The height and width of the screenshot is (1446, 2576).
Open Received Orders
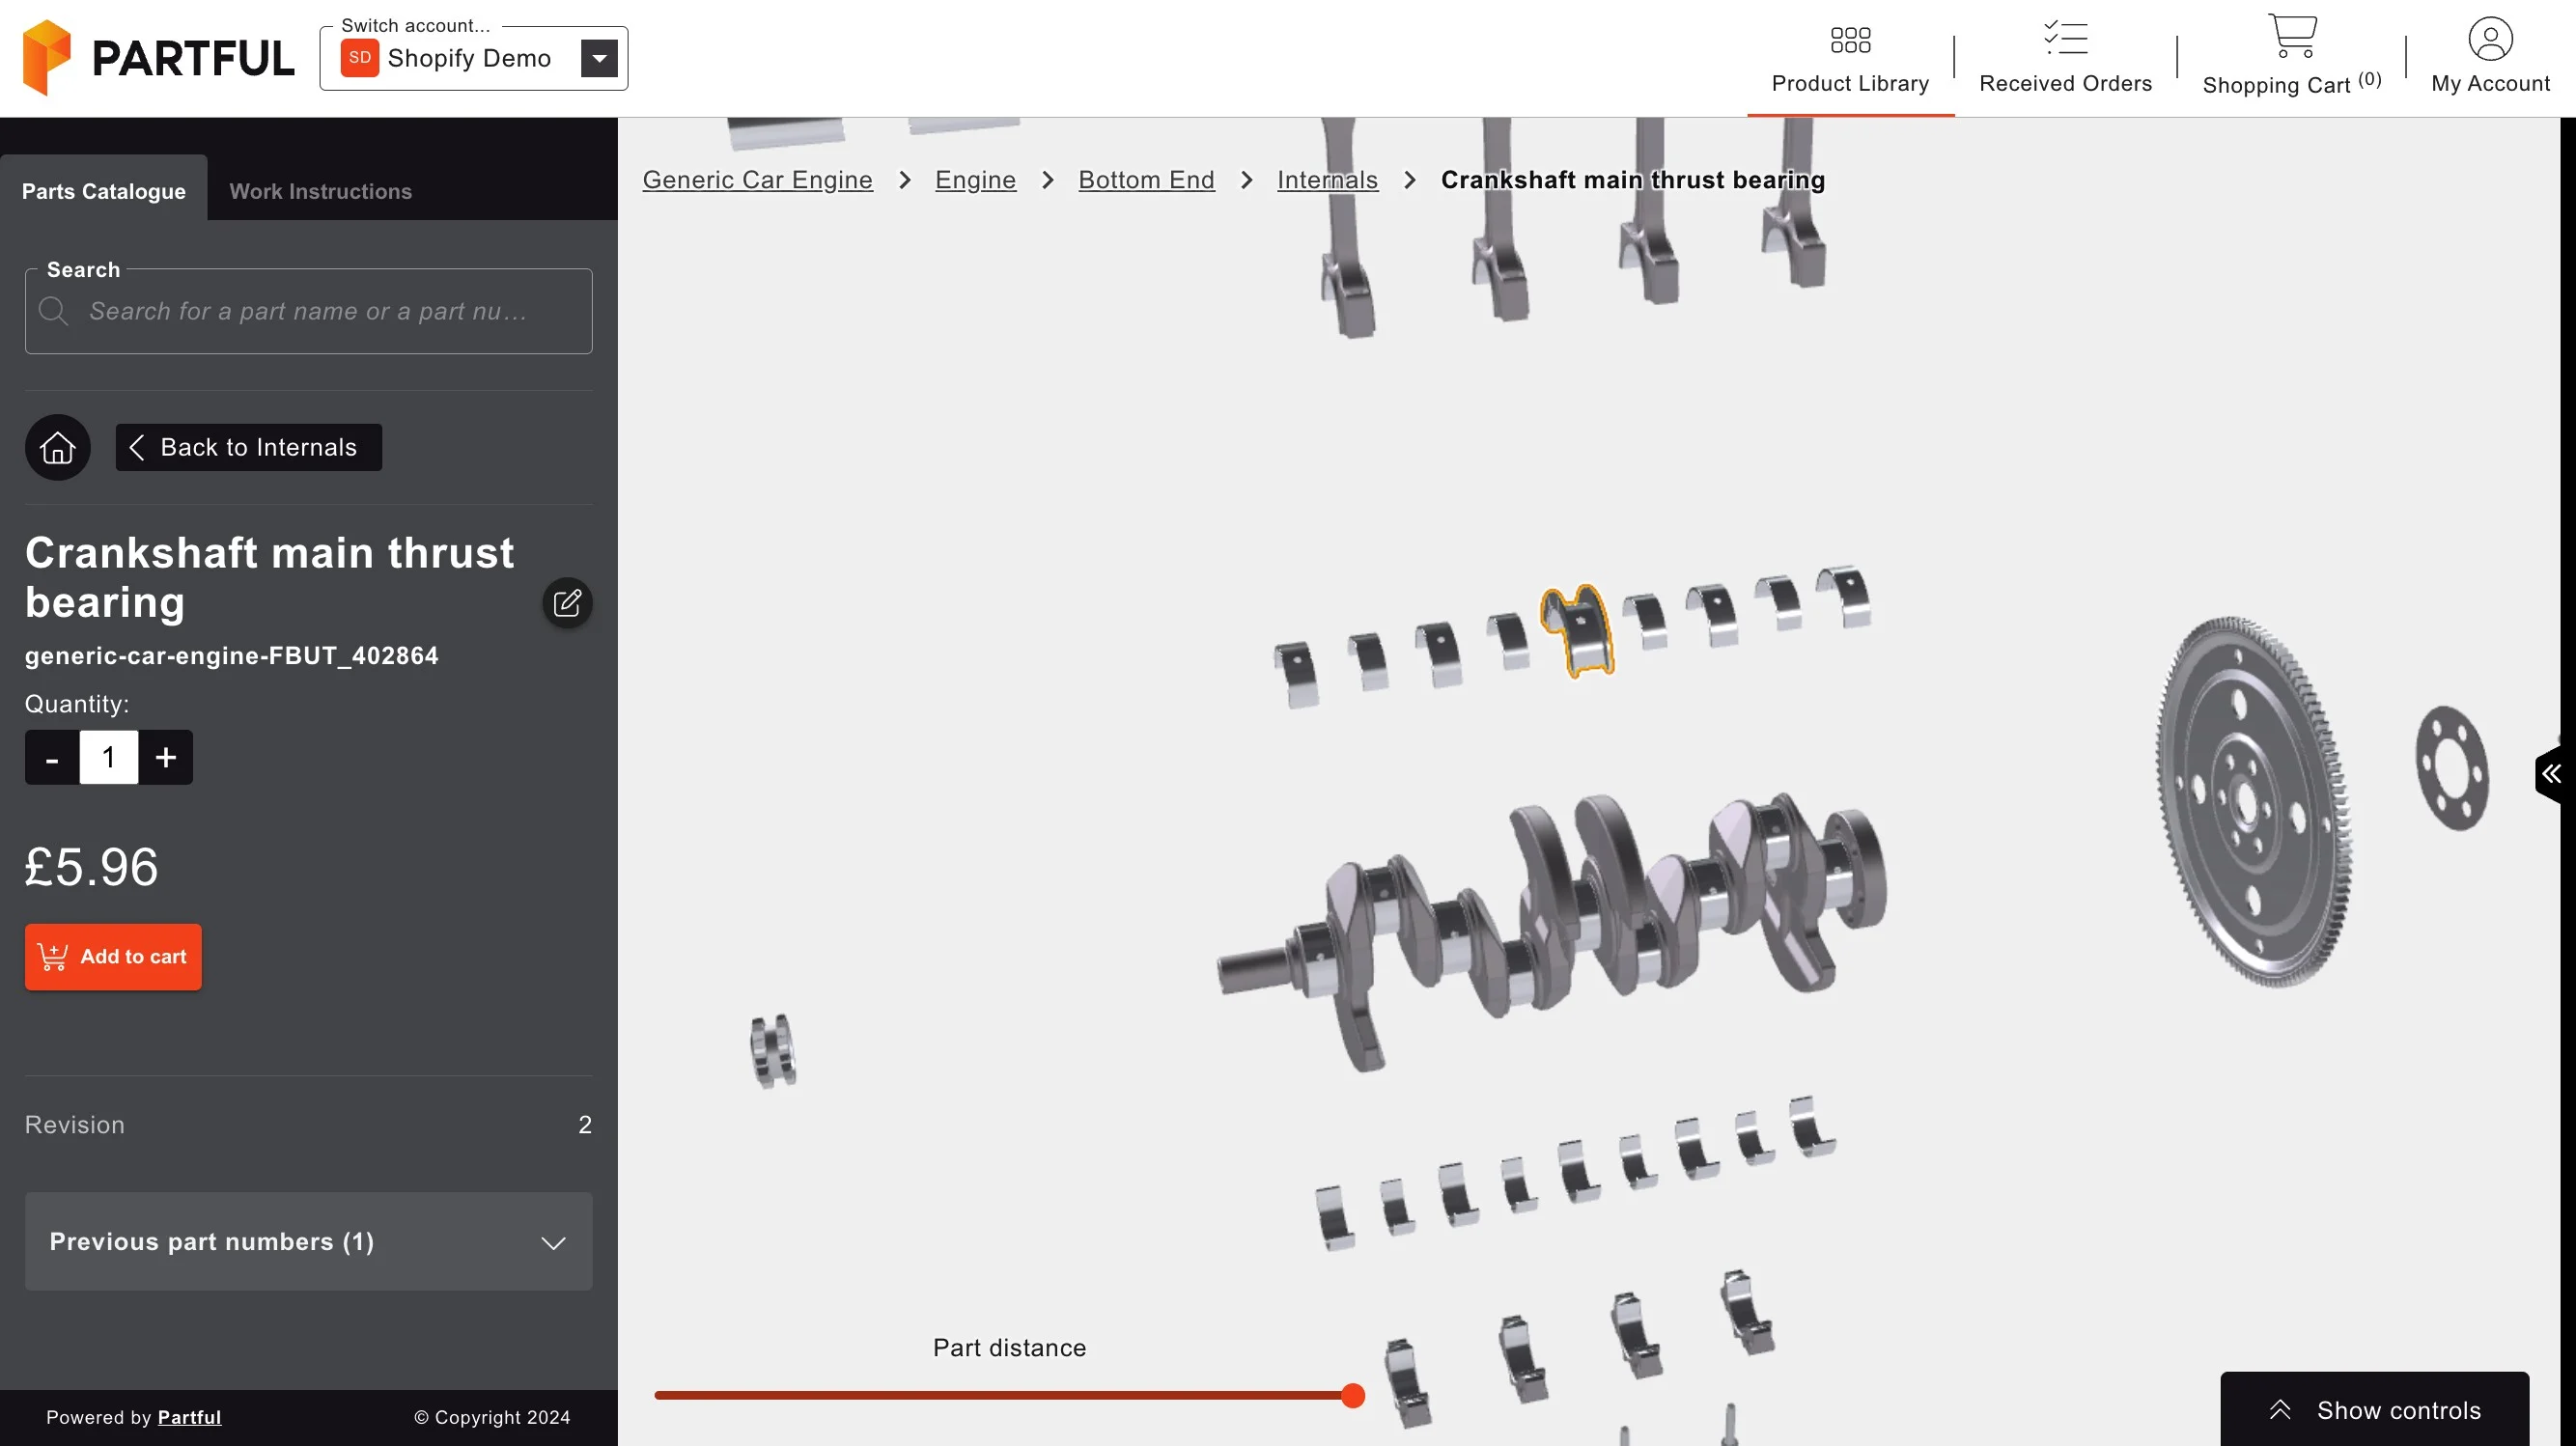pyautogui.click(x=2065, y=60)
